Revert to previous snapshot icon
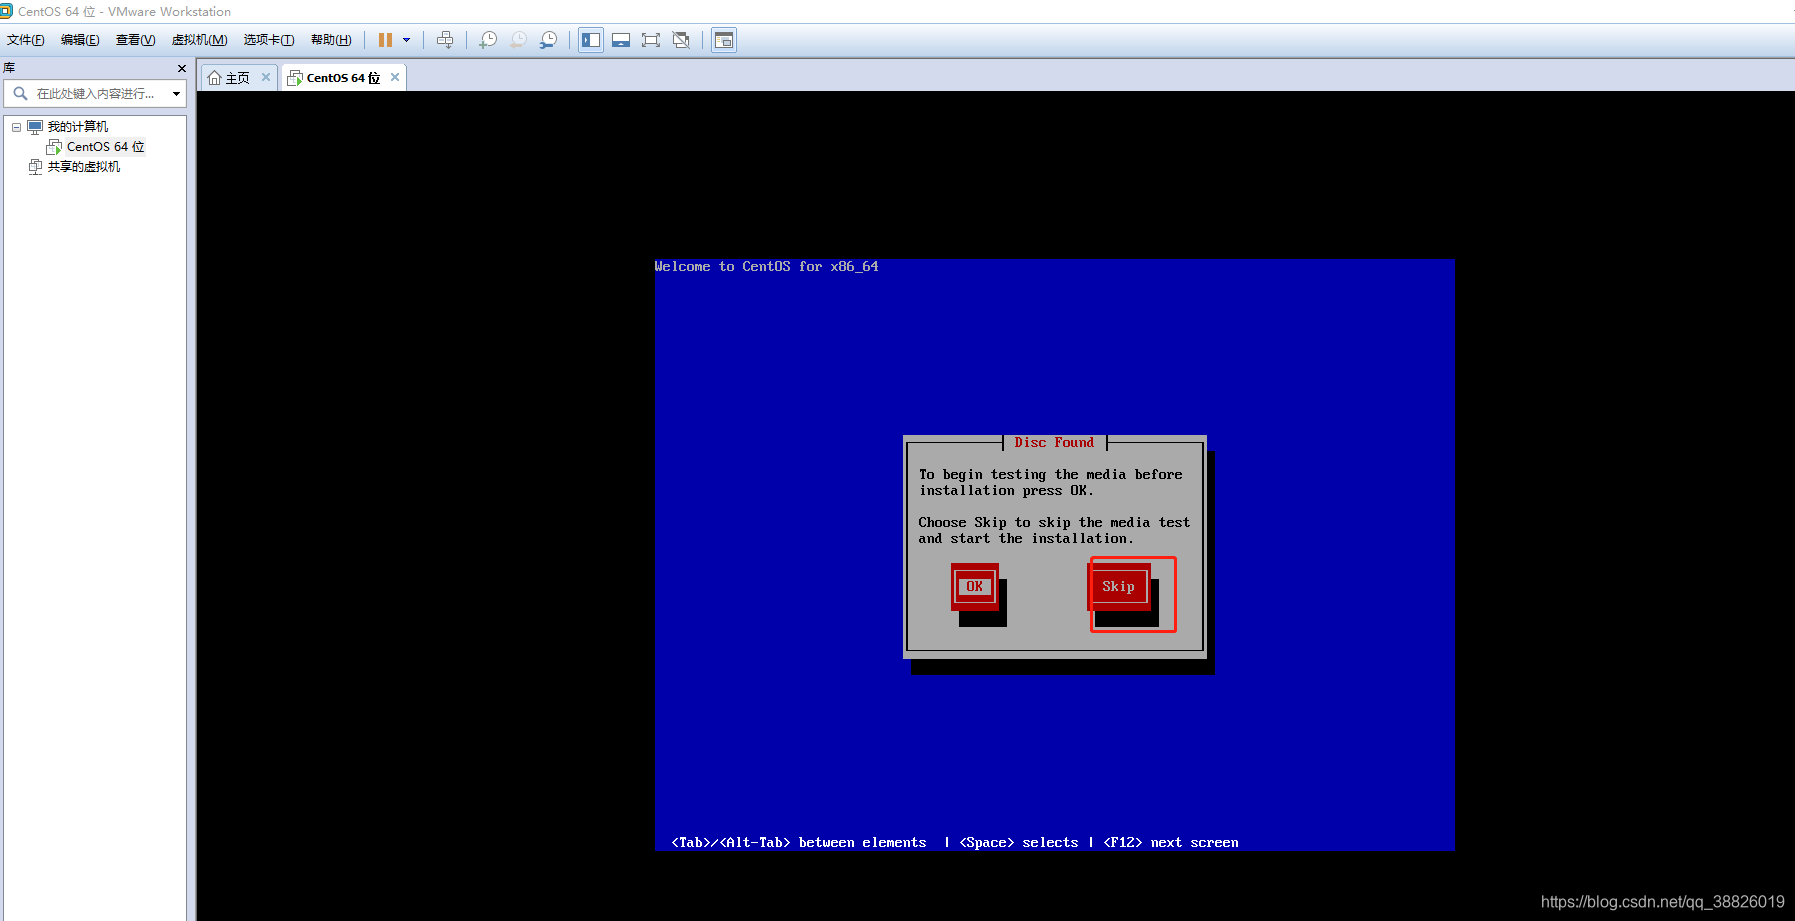 click(x=518, y=40)
